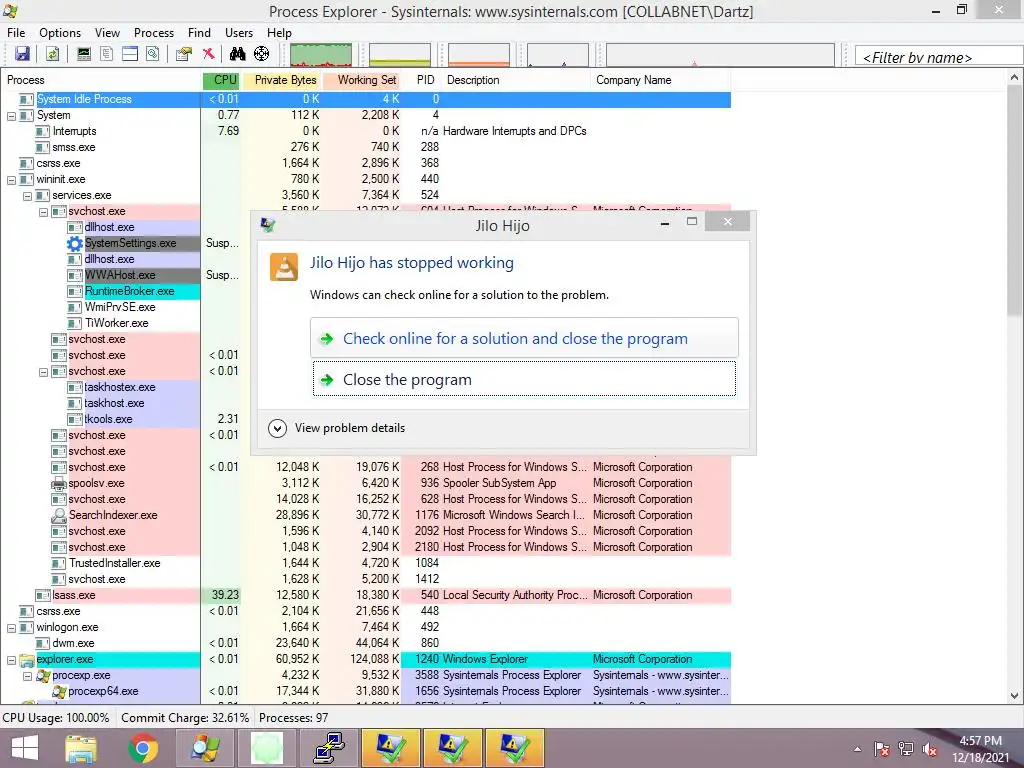
Task: Click the yellow commit history mini graph
Action: click(400, 55)
